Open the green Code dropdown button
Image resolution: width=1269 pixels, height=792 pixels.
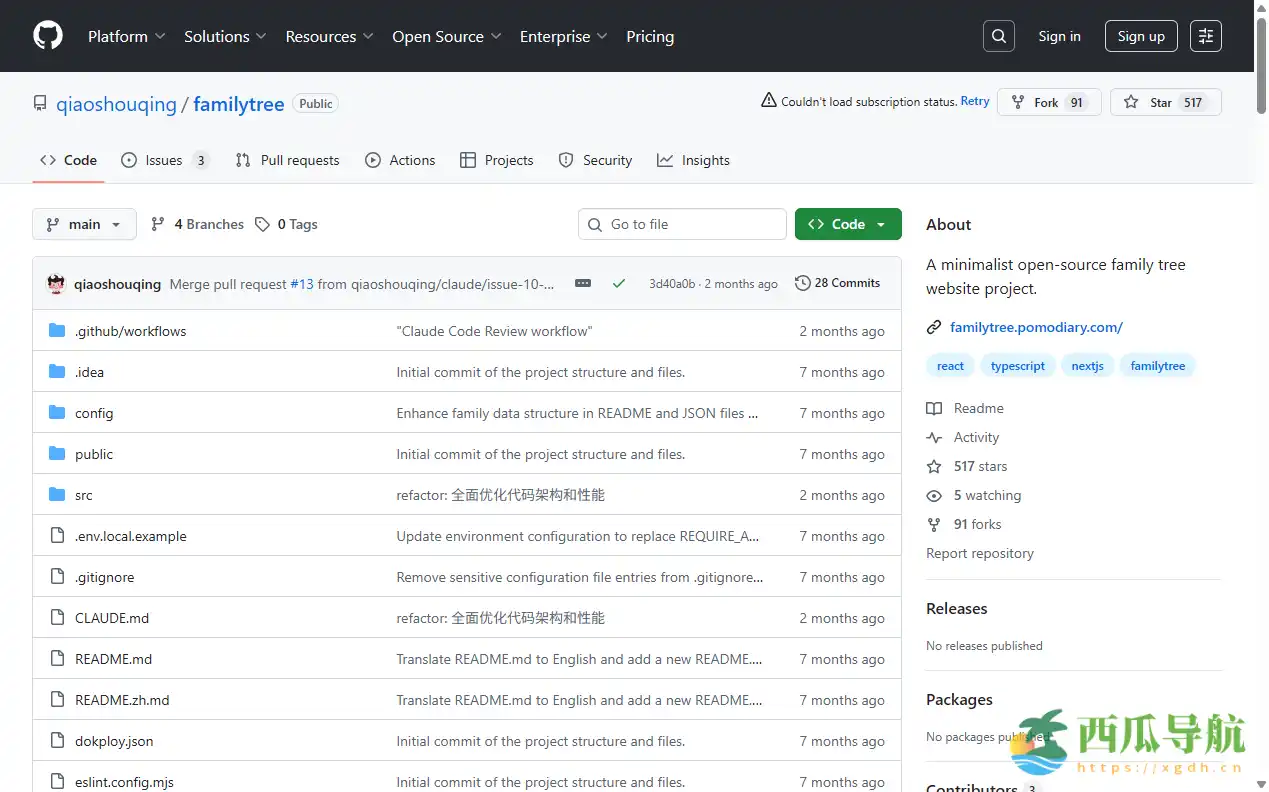847,224
